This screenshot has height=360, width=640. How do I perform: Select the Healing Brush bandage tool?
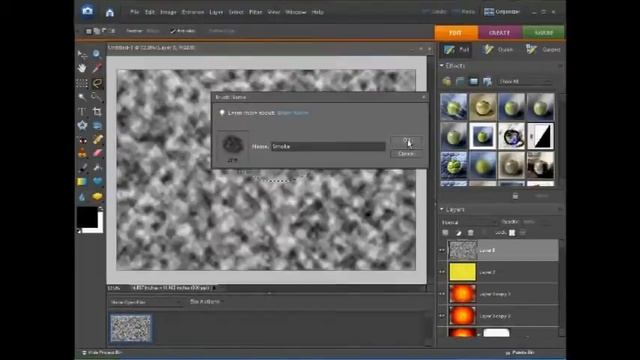pos(97,140)
